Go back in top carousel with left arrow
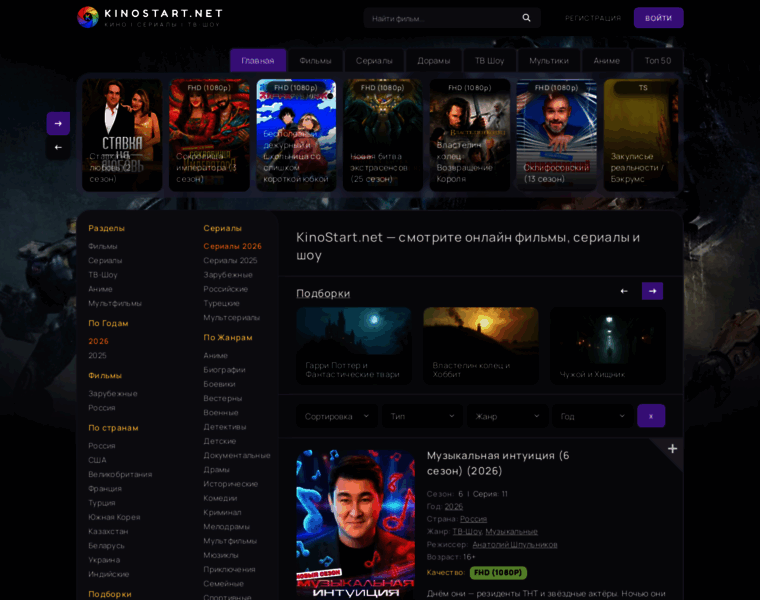 (x=58, y=147)
